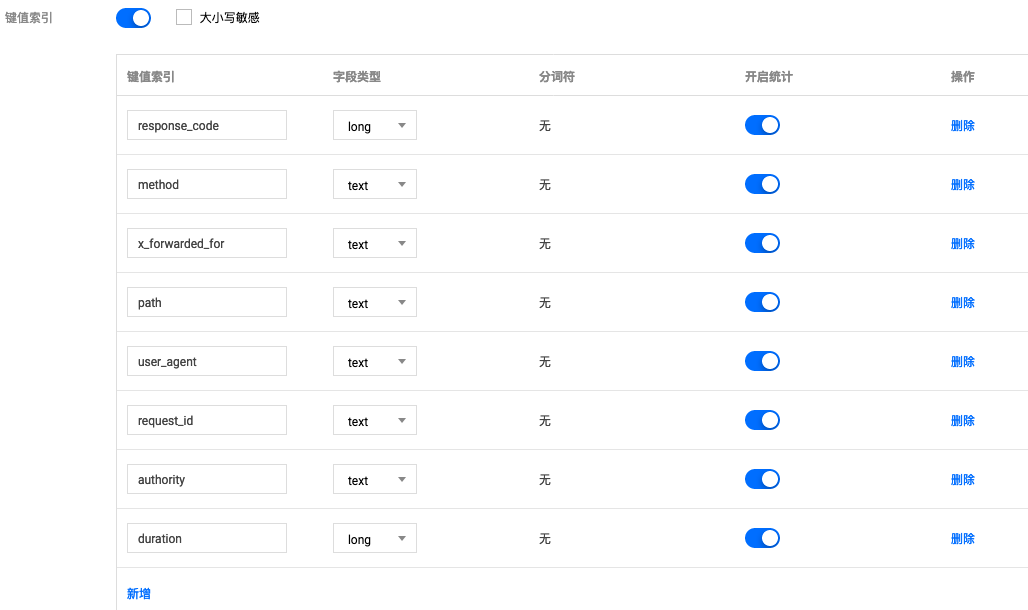Click 无 delimiter cell in response_code row
This screenshot has width=1028, height=610.
(x=545, y=126)
